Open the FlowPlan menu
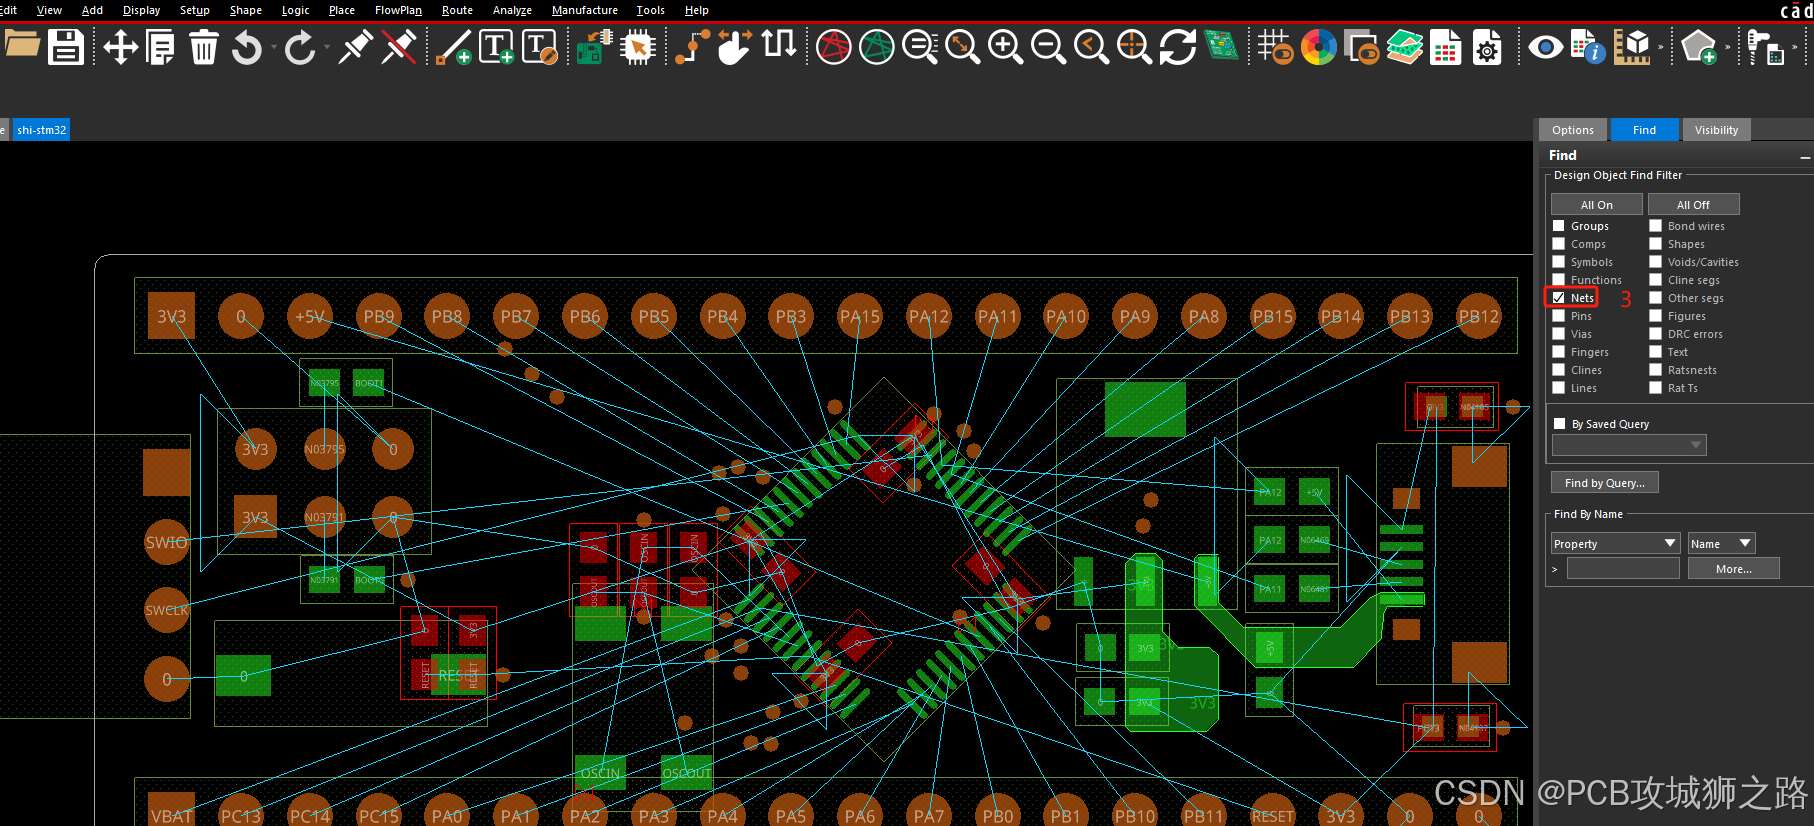This screenshot has width=1814, height=826. 398,10
